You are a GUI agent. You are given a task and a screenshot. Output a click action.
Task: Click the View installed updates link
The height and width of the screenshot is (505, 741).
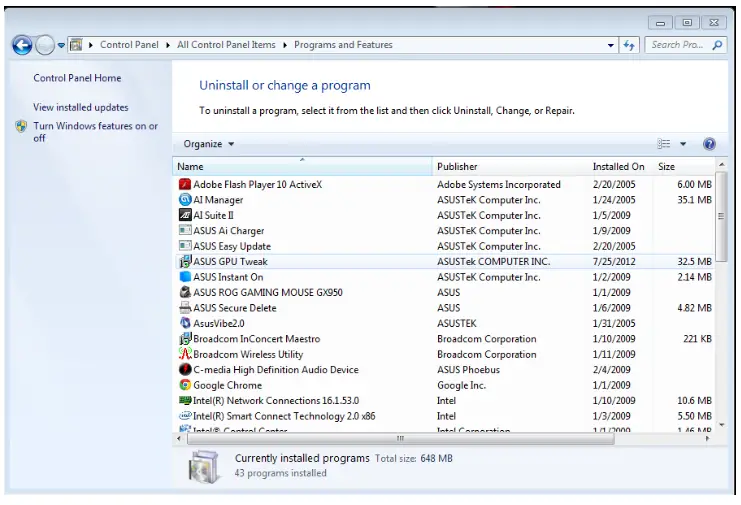point(80,107)
